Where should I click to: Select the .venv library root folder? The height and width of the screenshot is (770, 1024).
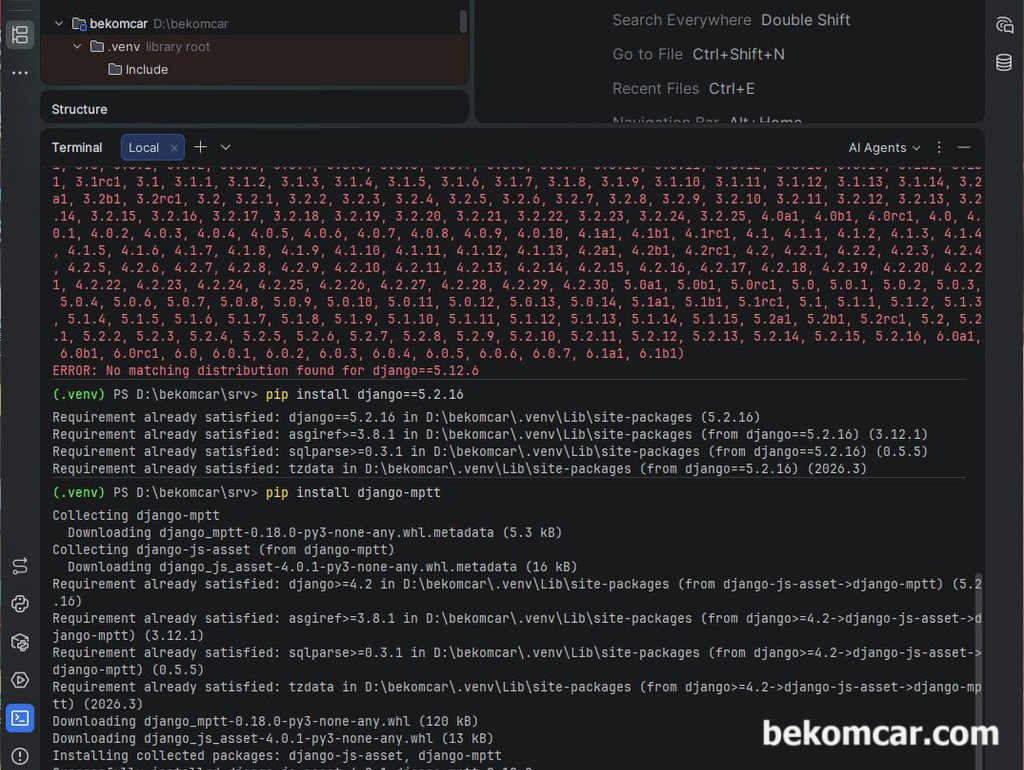pyautogui.click(x=150, y=46)
